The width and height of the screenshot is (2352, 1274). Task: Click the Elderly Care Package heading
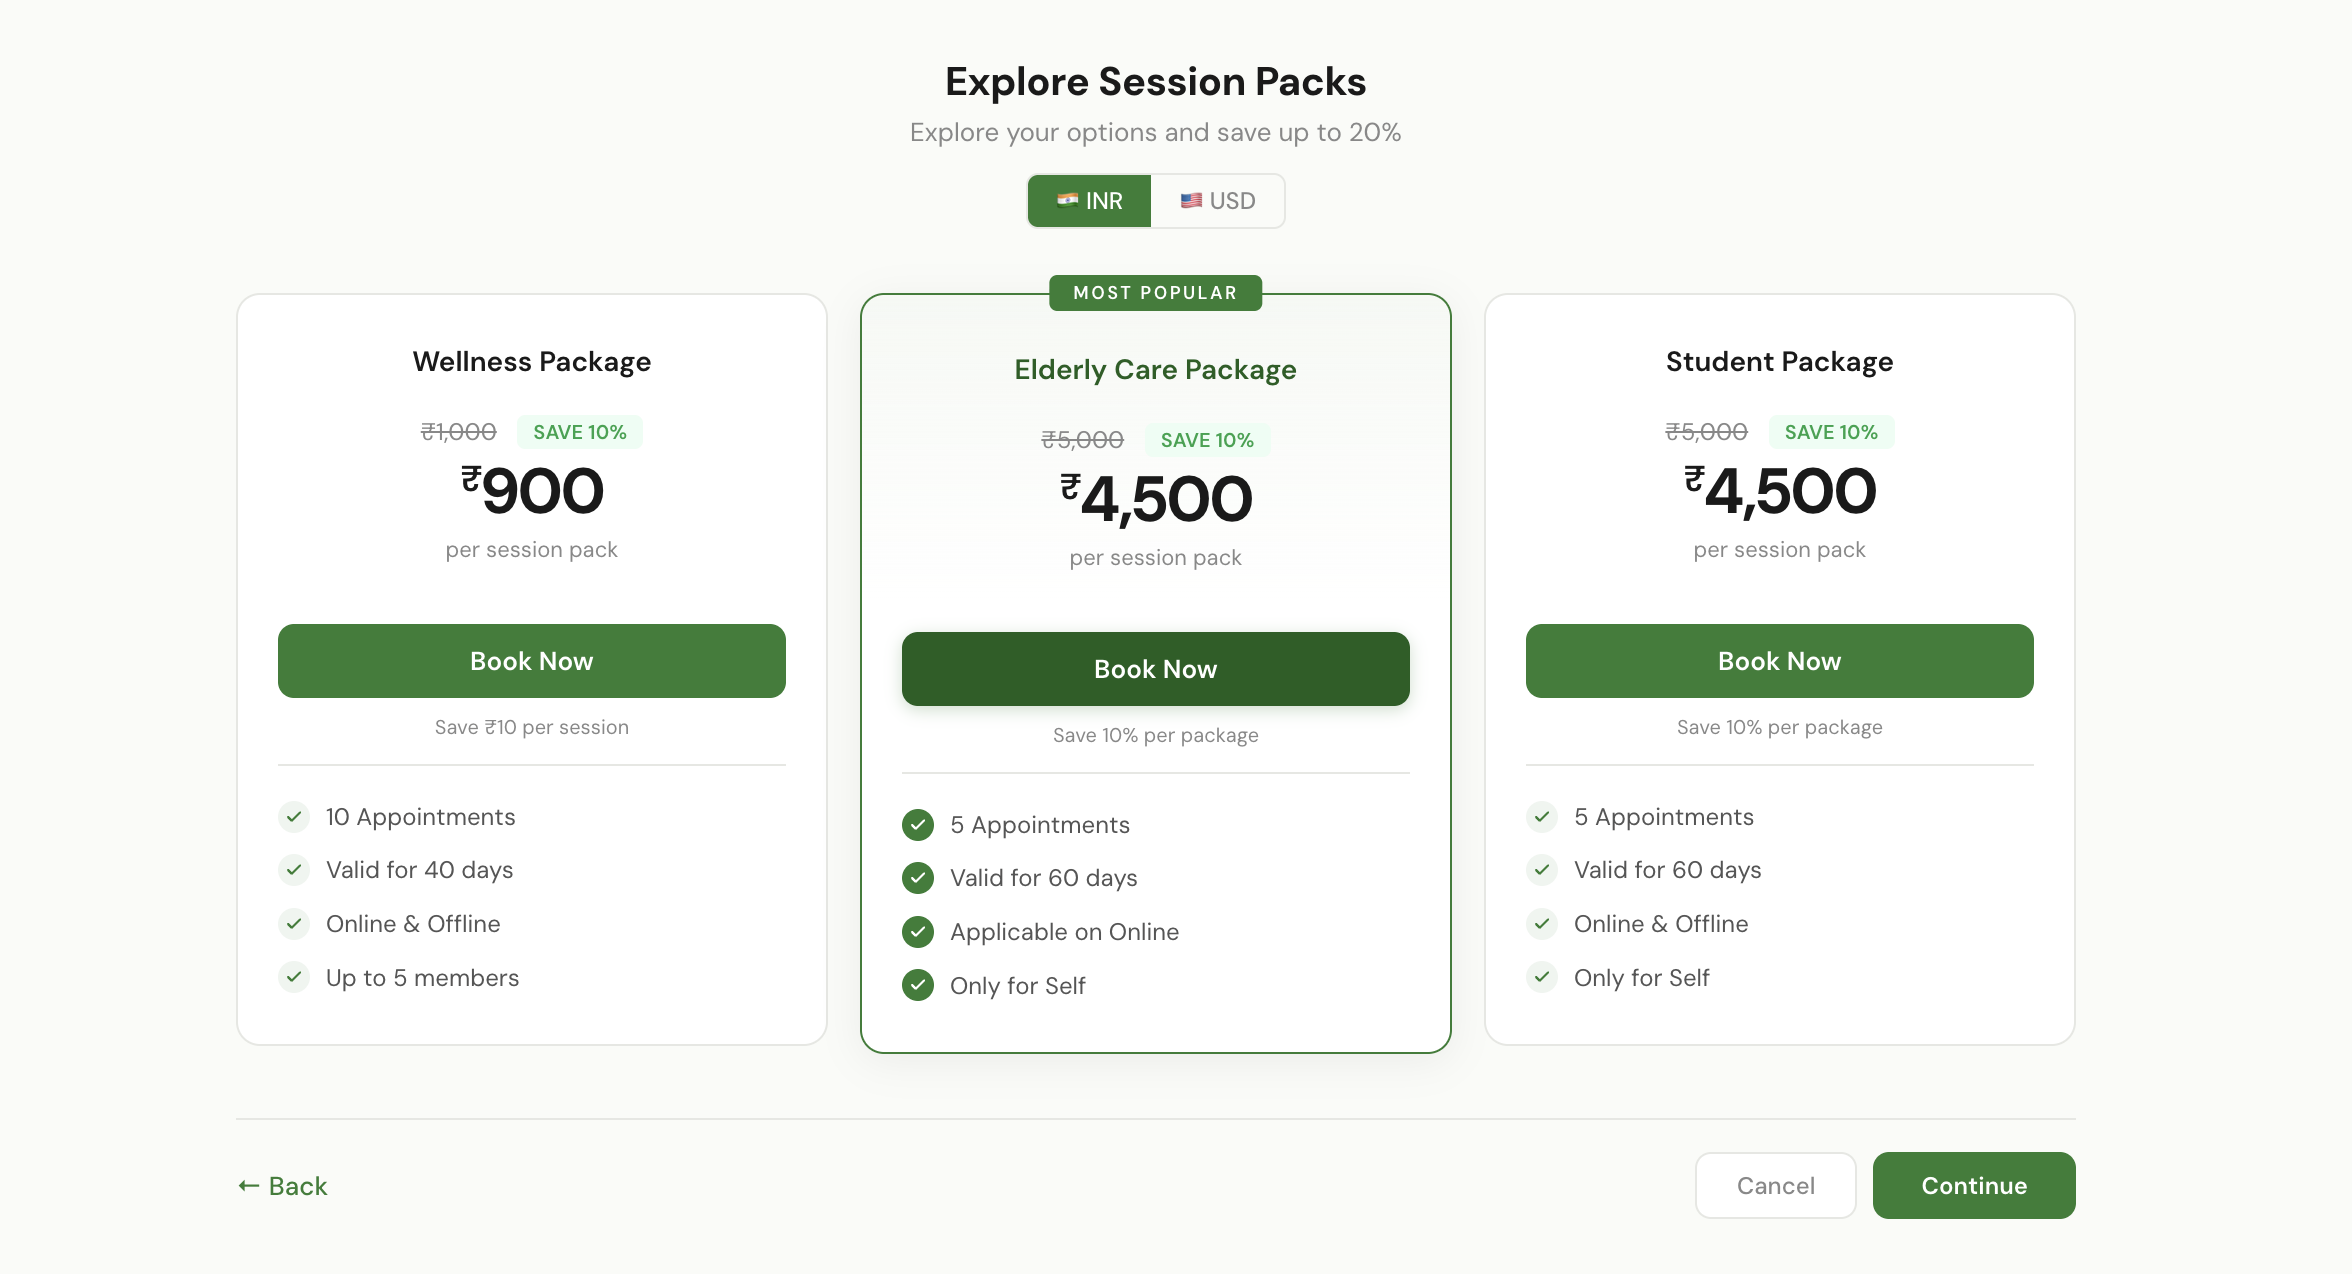[1155, 370]
